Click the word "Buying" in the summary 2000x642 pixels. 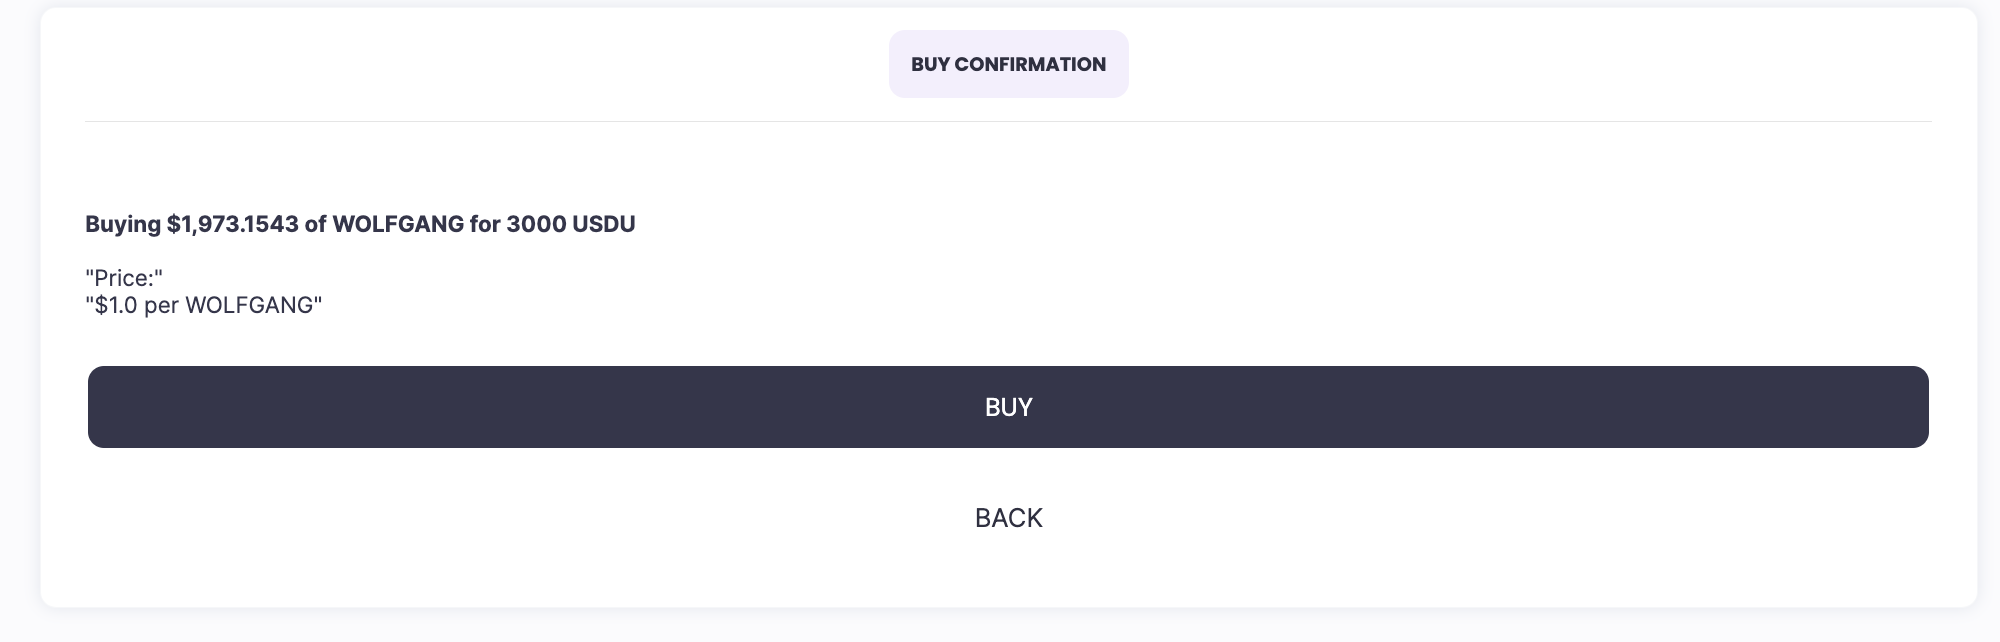[123, 224]
